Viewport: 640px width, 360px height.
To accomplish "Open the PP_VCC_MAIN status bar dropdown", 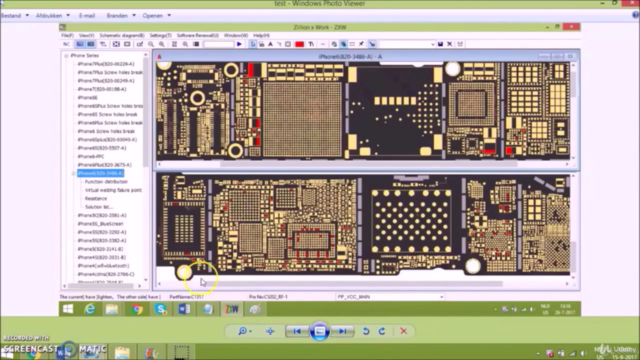I will pos(441,297).
